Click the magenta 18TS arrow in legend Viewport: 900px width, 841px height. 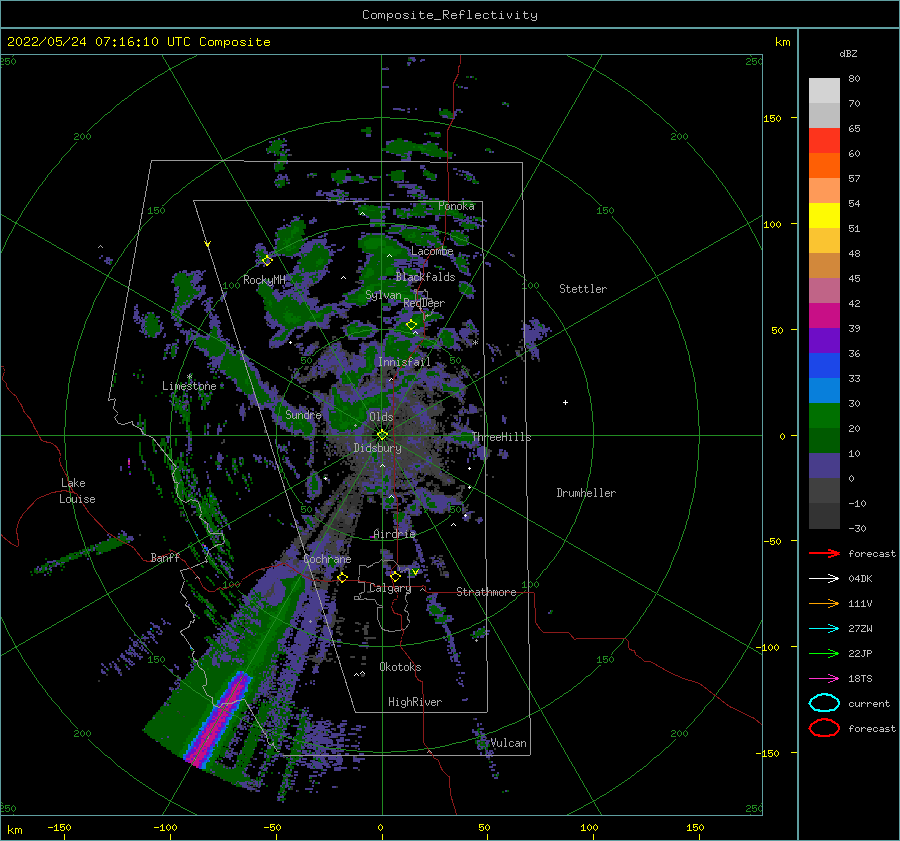824,679
